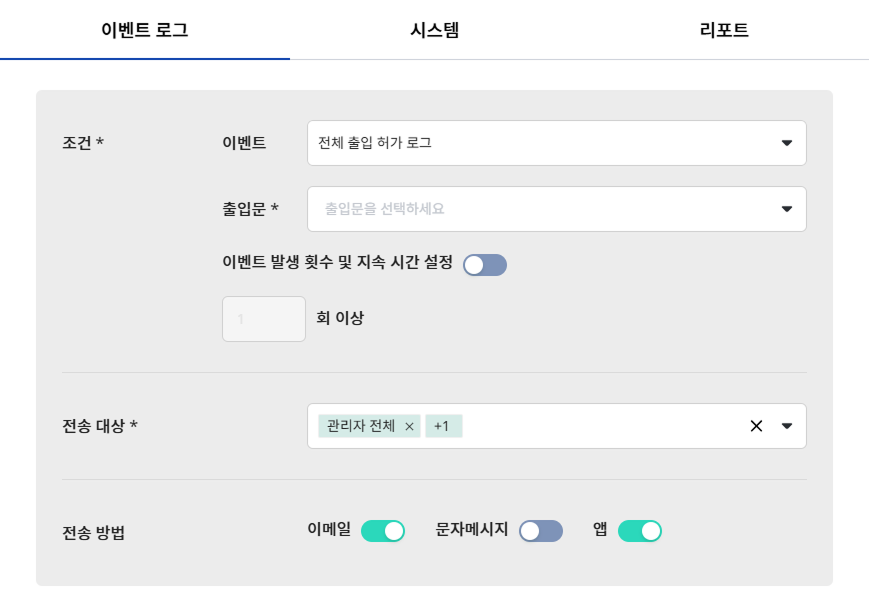
Task: Remove the 관리자 전체 tag
Action: [409, 426]
